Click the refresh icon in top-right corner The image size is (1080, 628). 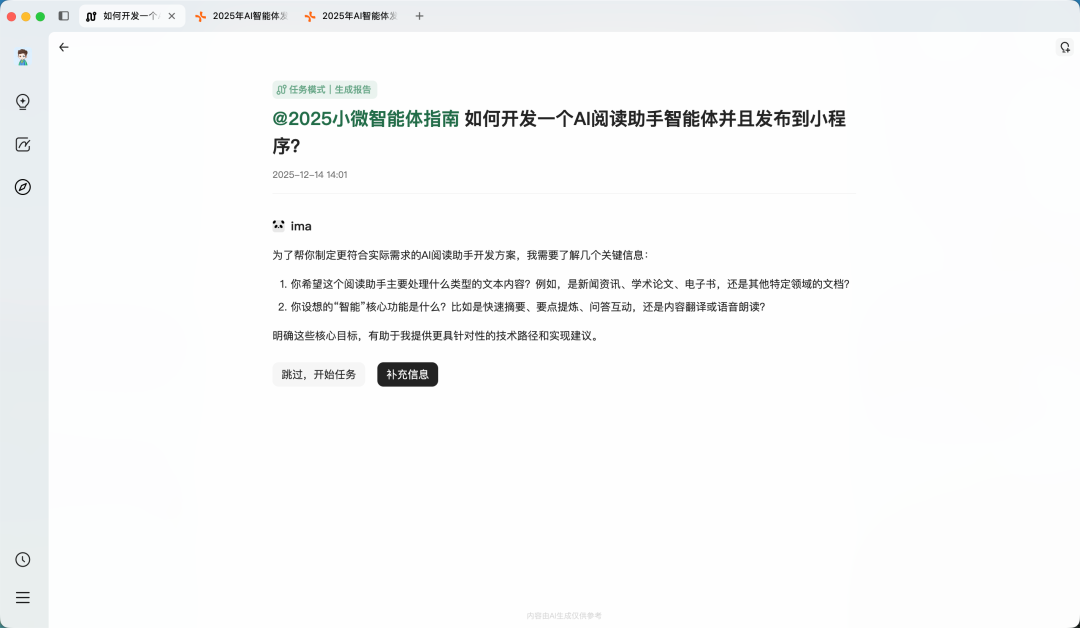(1063, 47)
